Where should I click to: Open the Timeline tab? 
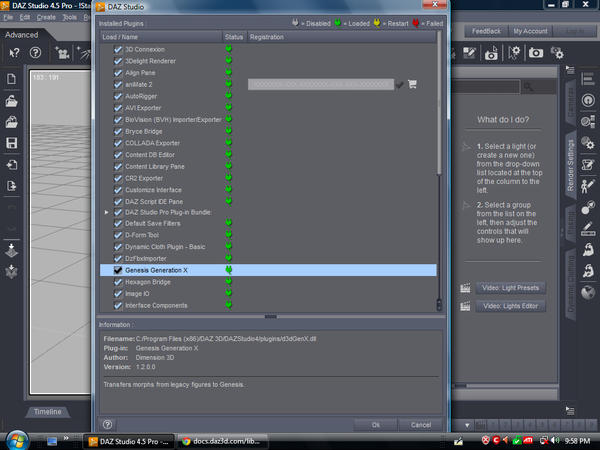(x=47, y=412)
